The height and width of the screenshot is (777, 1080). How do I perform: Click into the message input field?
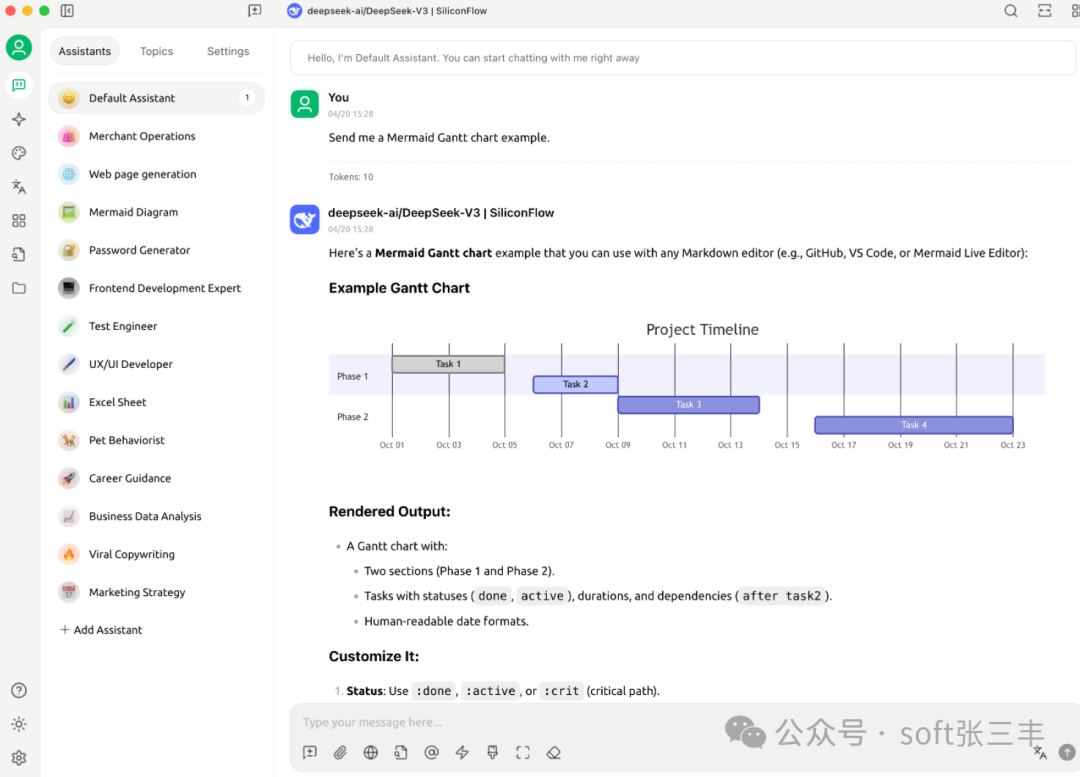(682, 723)
